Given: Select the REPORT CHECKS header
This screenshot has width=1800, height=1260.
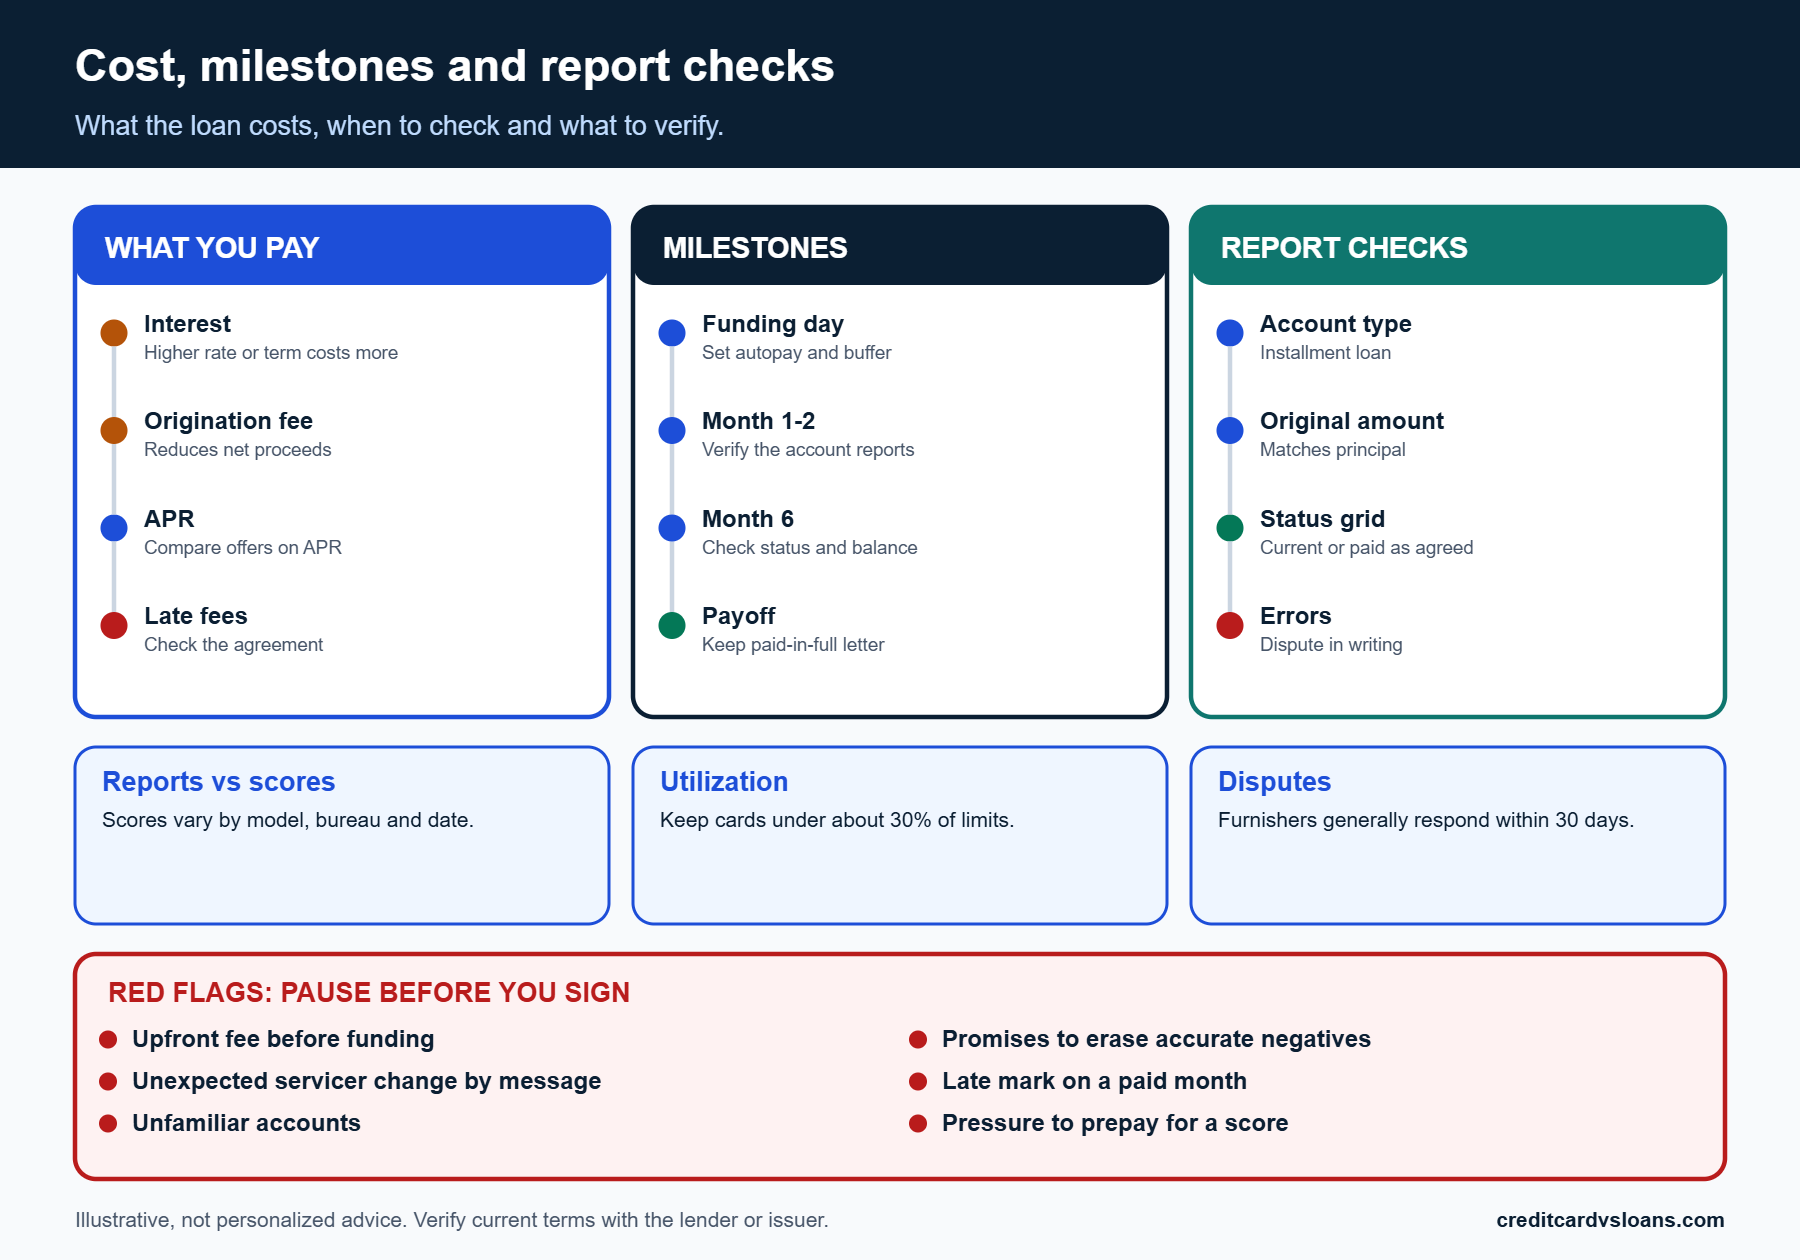Looking at the screenshot, I should [x=1458, y=246].
